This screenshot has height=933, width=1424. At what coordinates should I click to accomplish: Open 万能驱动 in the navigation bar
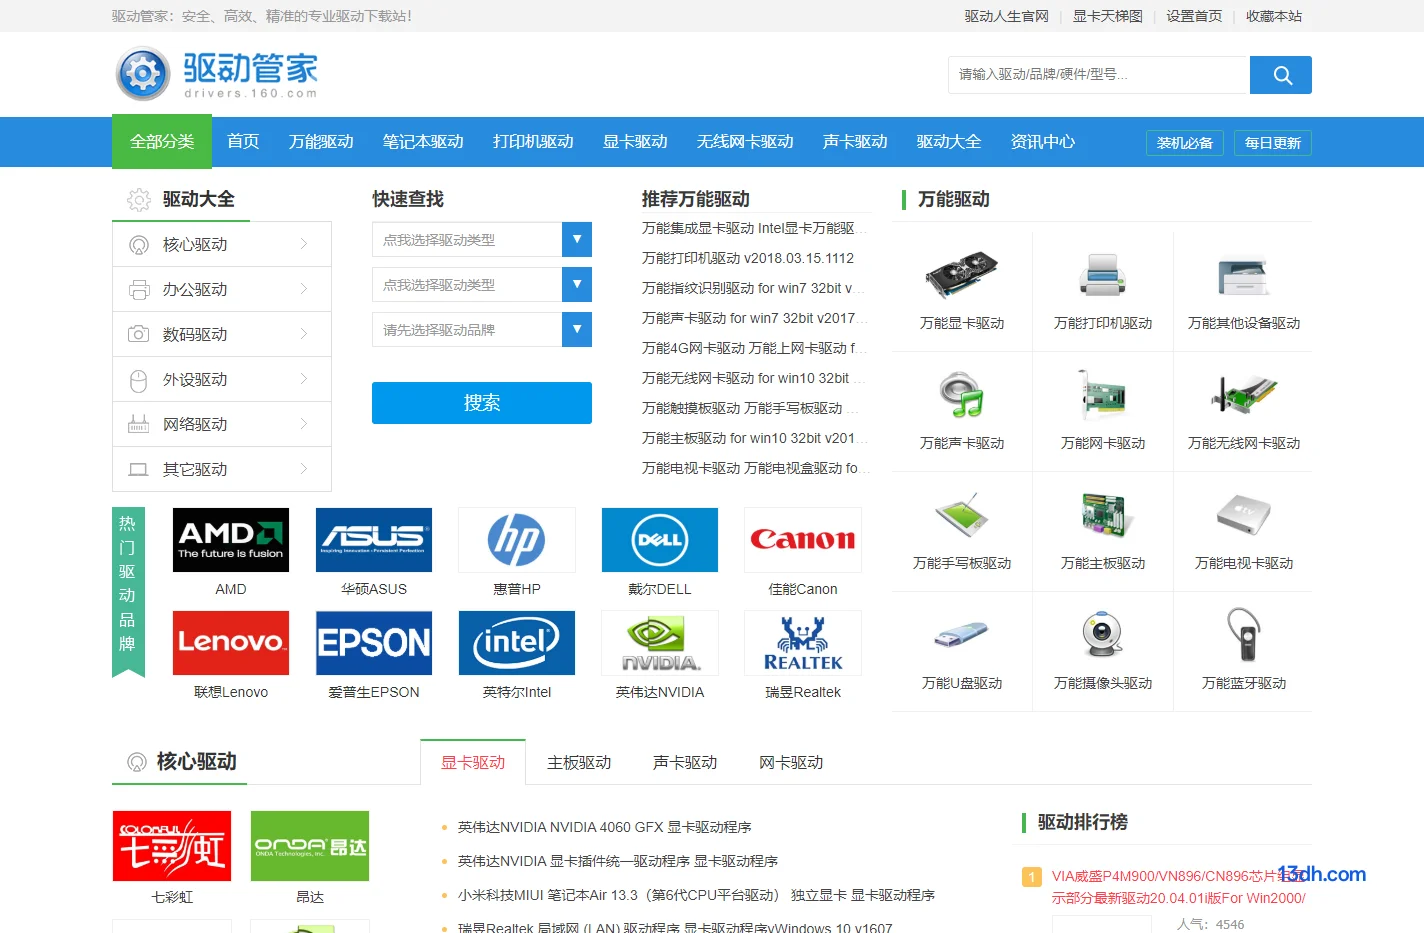pyautogui.click(x=321, y=142)
